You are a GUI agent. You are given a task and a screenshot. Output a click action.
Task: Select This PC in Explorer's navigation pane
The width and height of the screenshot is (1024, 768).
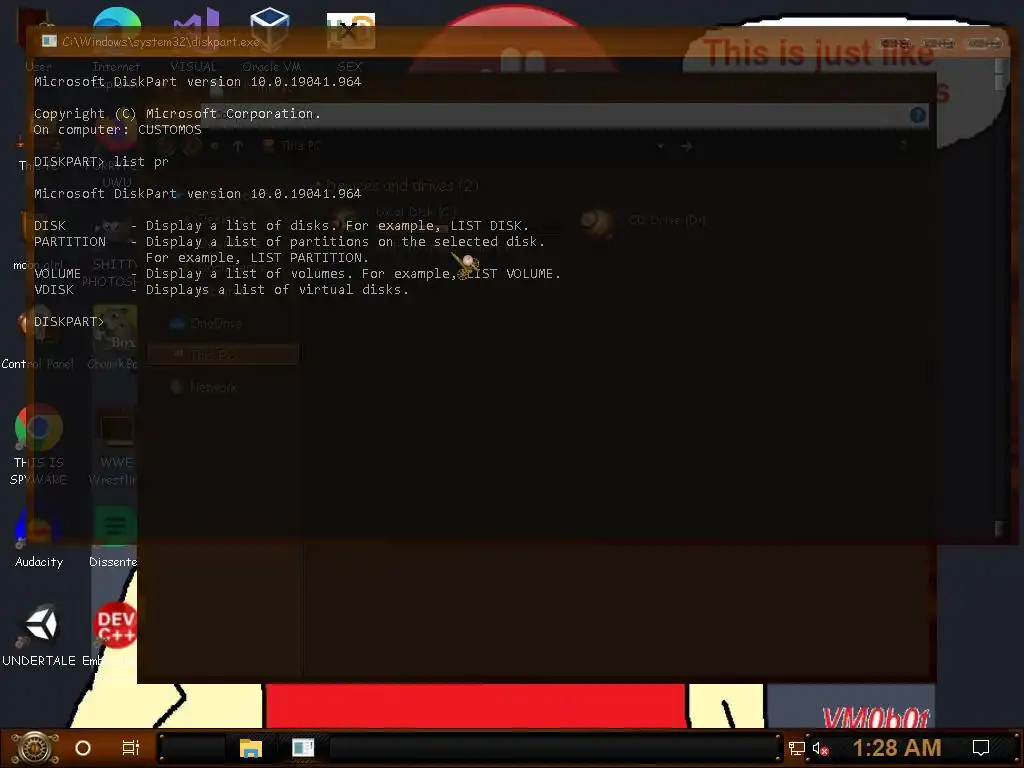[223, 355]
